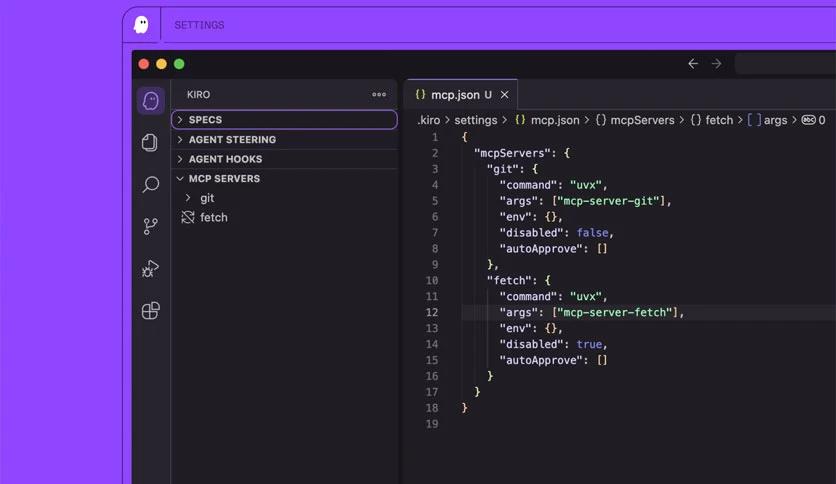Viewport: 836px width, 484px height.
Task: Open the Extensions icon
Action: [150, 310]
